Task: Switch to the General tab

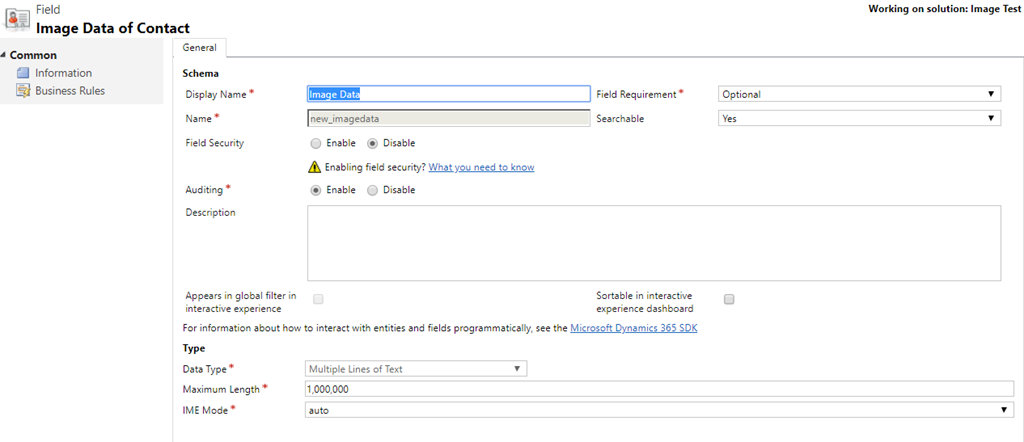Action: [199, 48]
